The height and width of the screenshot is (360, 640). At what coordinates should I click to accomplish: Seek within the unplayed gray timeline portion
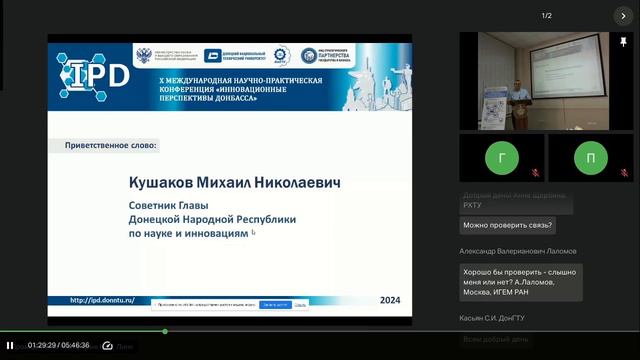[402, 331]
